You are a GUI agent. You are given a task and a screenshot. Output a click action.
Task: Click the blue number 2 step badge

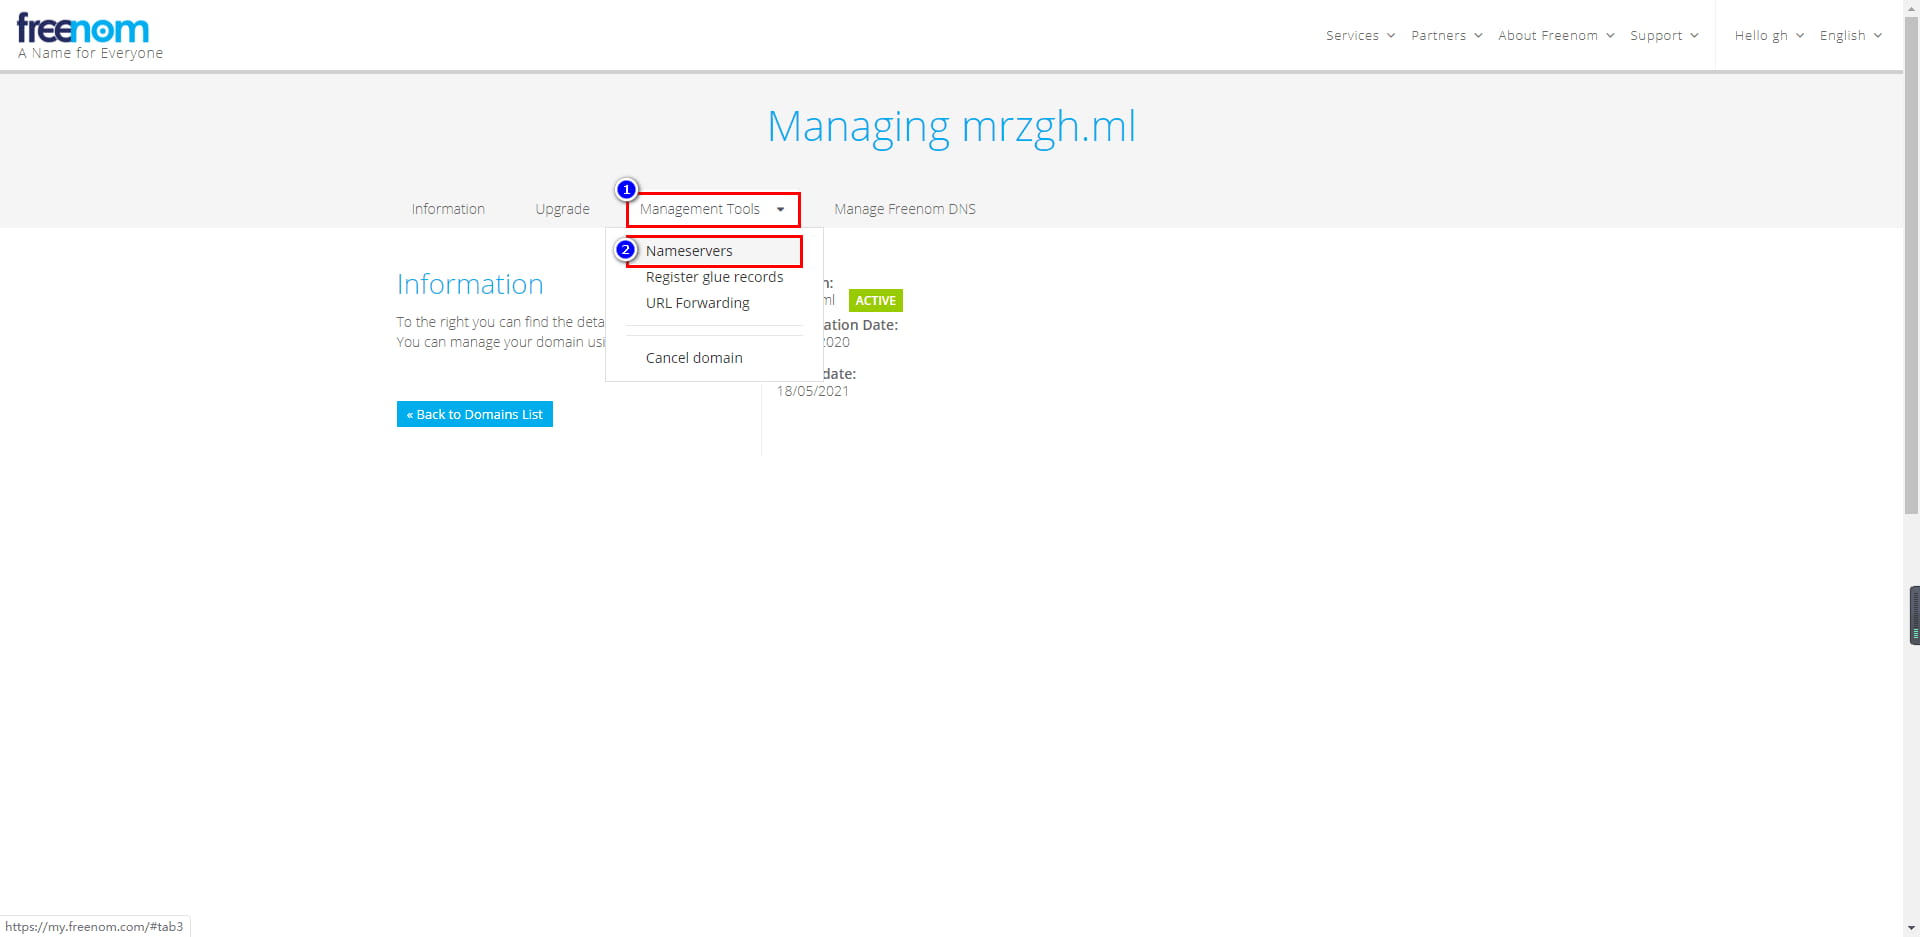pos(626,250)
